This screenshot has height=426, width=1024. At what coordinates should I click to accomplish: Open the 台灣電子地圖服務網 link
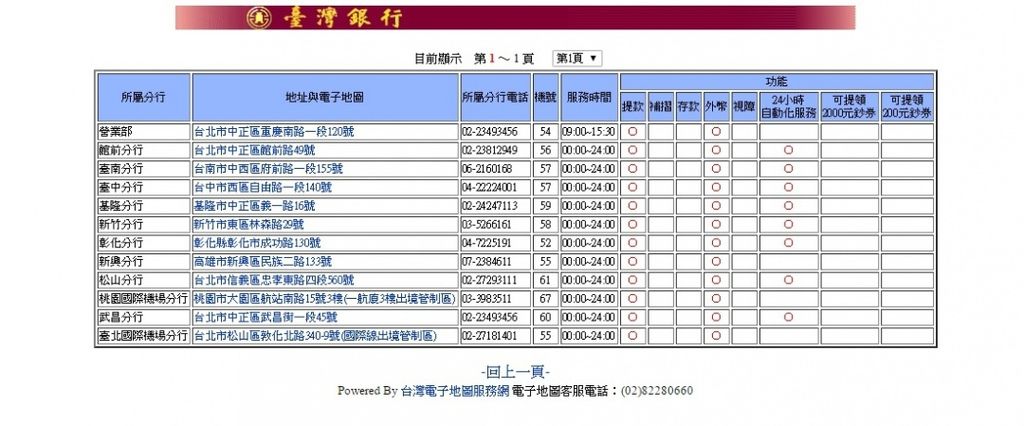455,391
